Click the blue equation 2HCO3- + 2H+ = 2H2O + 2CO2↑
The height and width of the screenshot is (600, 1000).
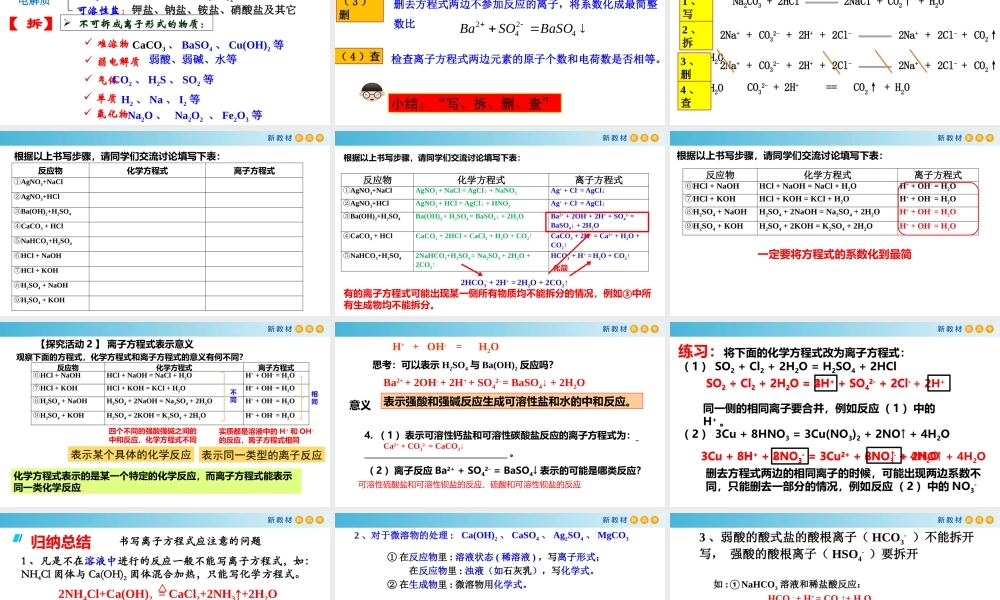pyautogui.click(x=514, y=282)
